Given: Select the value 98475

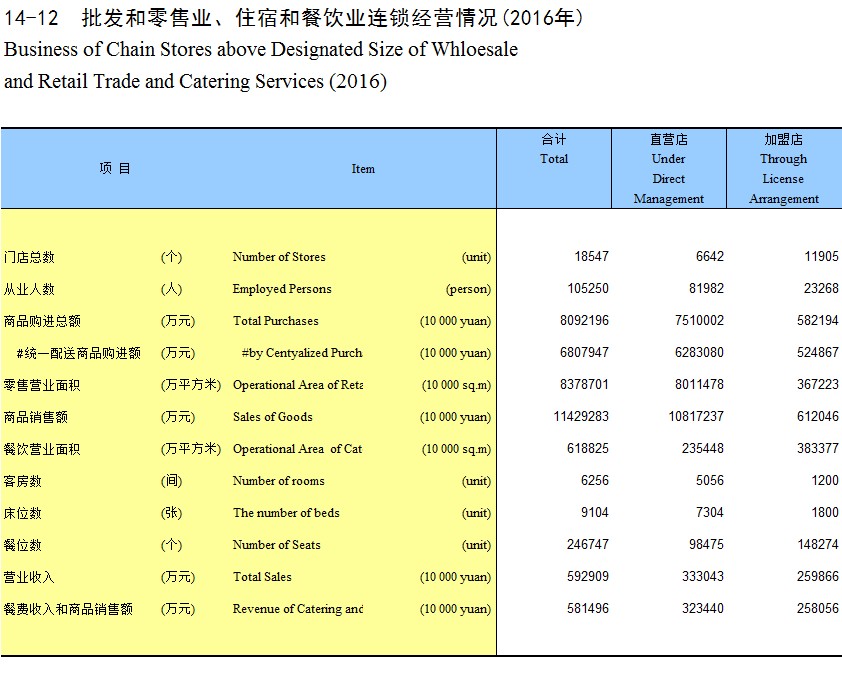Looking at the screenshot, I should pos(706,545).
